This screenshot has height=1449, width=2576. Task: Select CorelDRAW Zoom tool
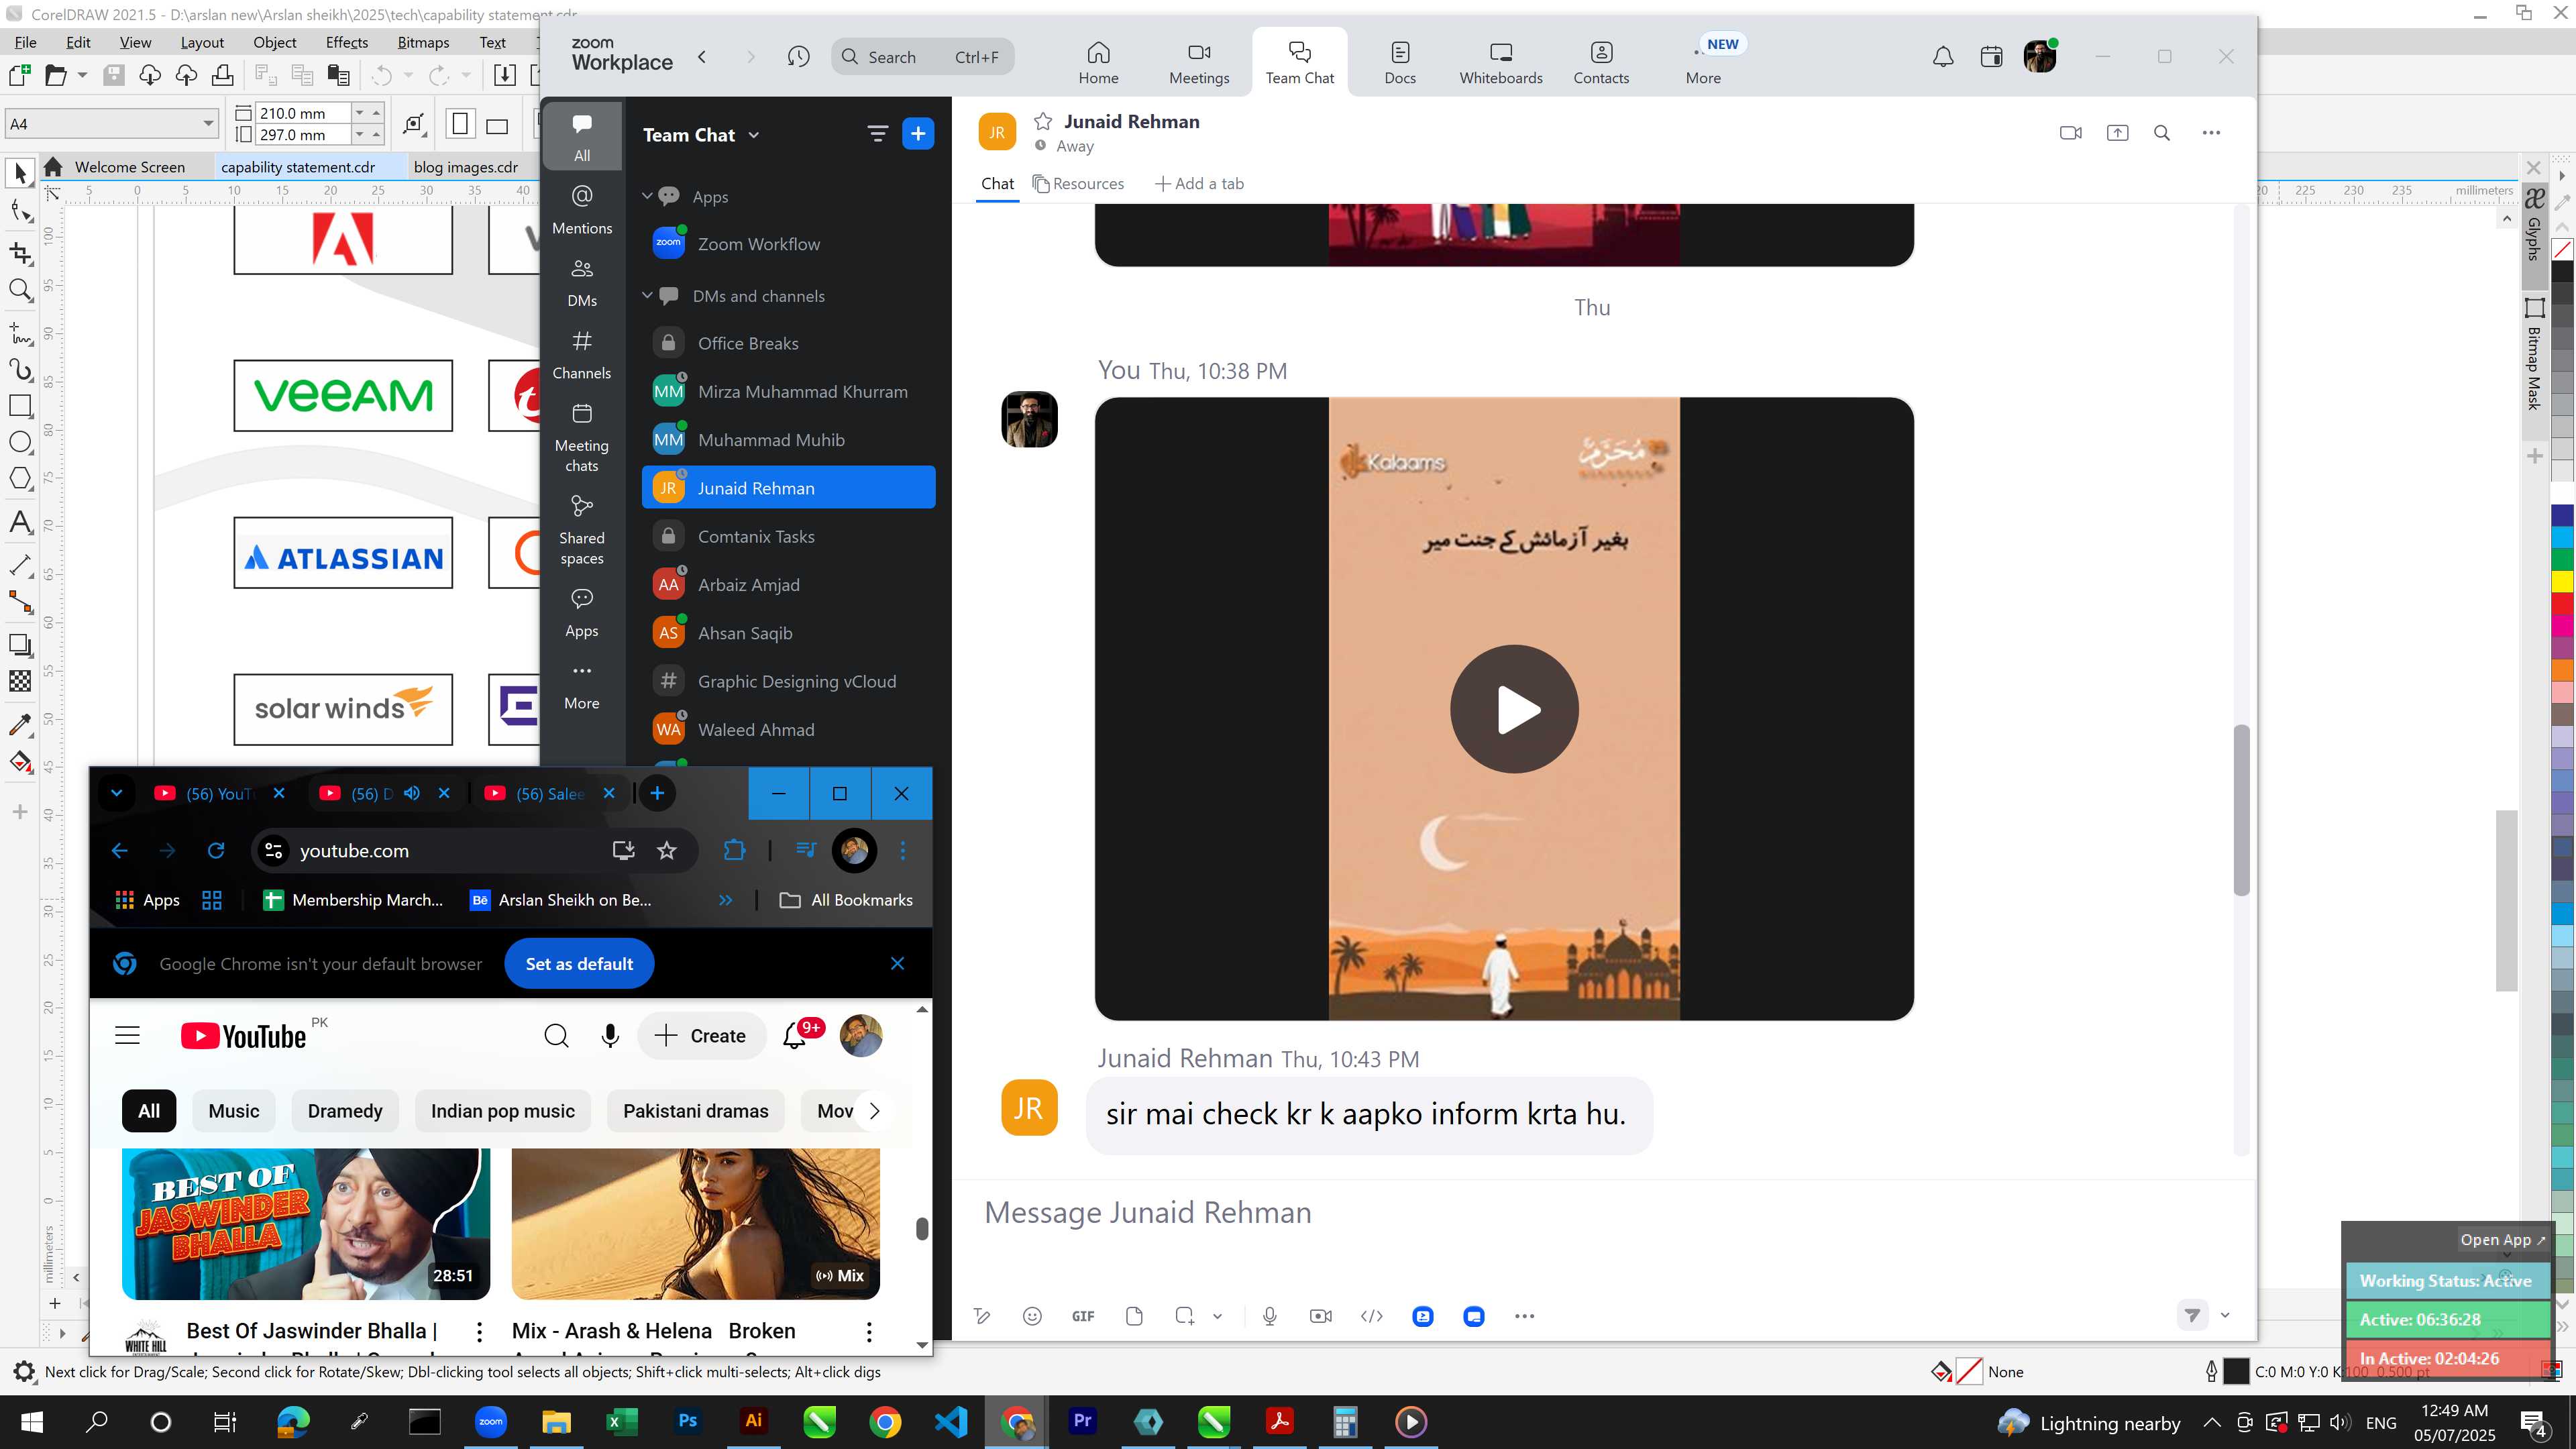click(x=20, y=290)
